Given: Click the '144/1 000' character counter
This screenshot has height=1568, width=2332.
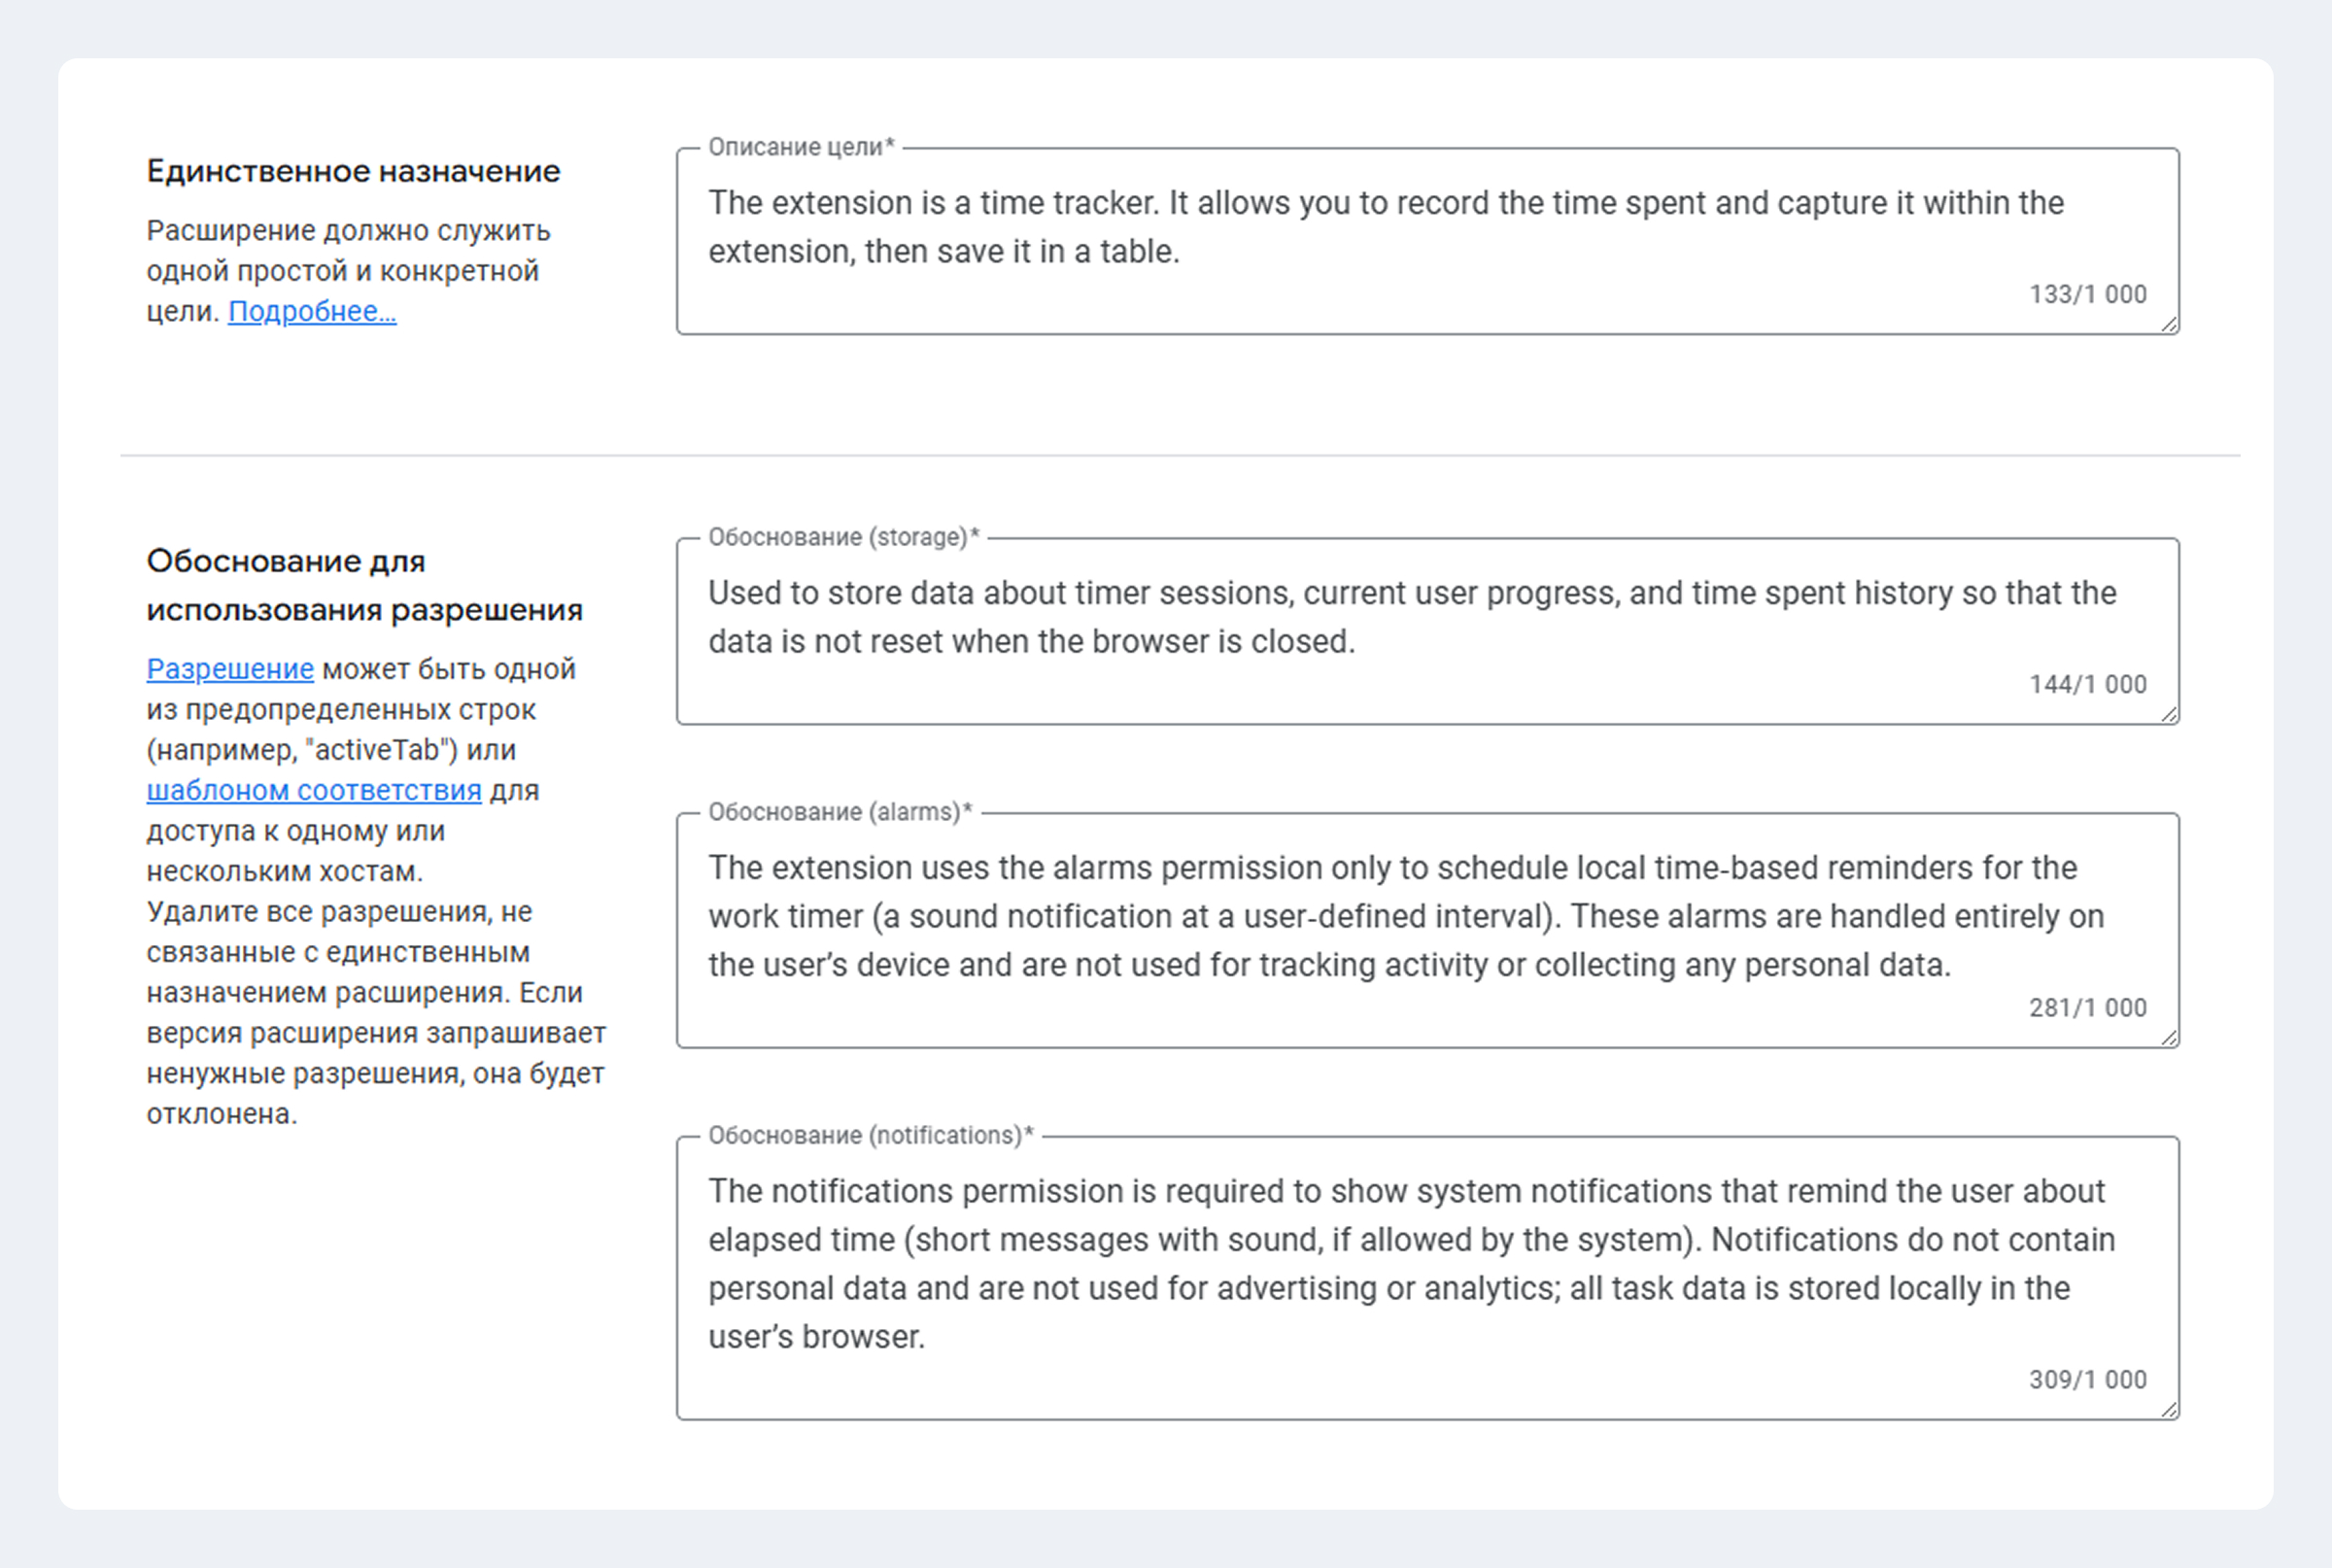Looking at the screenshot, I should [2087, 685].
